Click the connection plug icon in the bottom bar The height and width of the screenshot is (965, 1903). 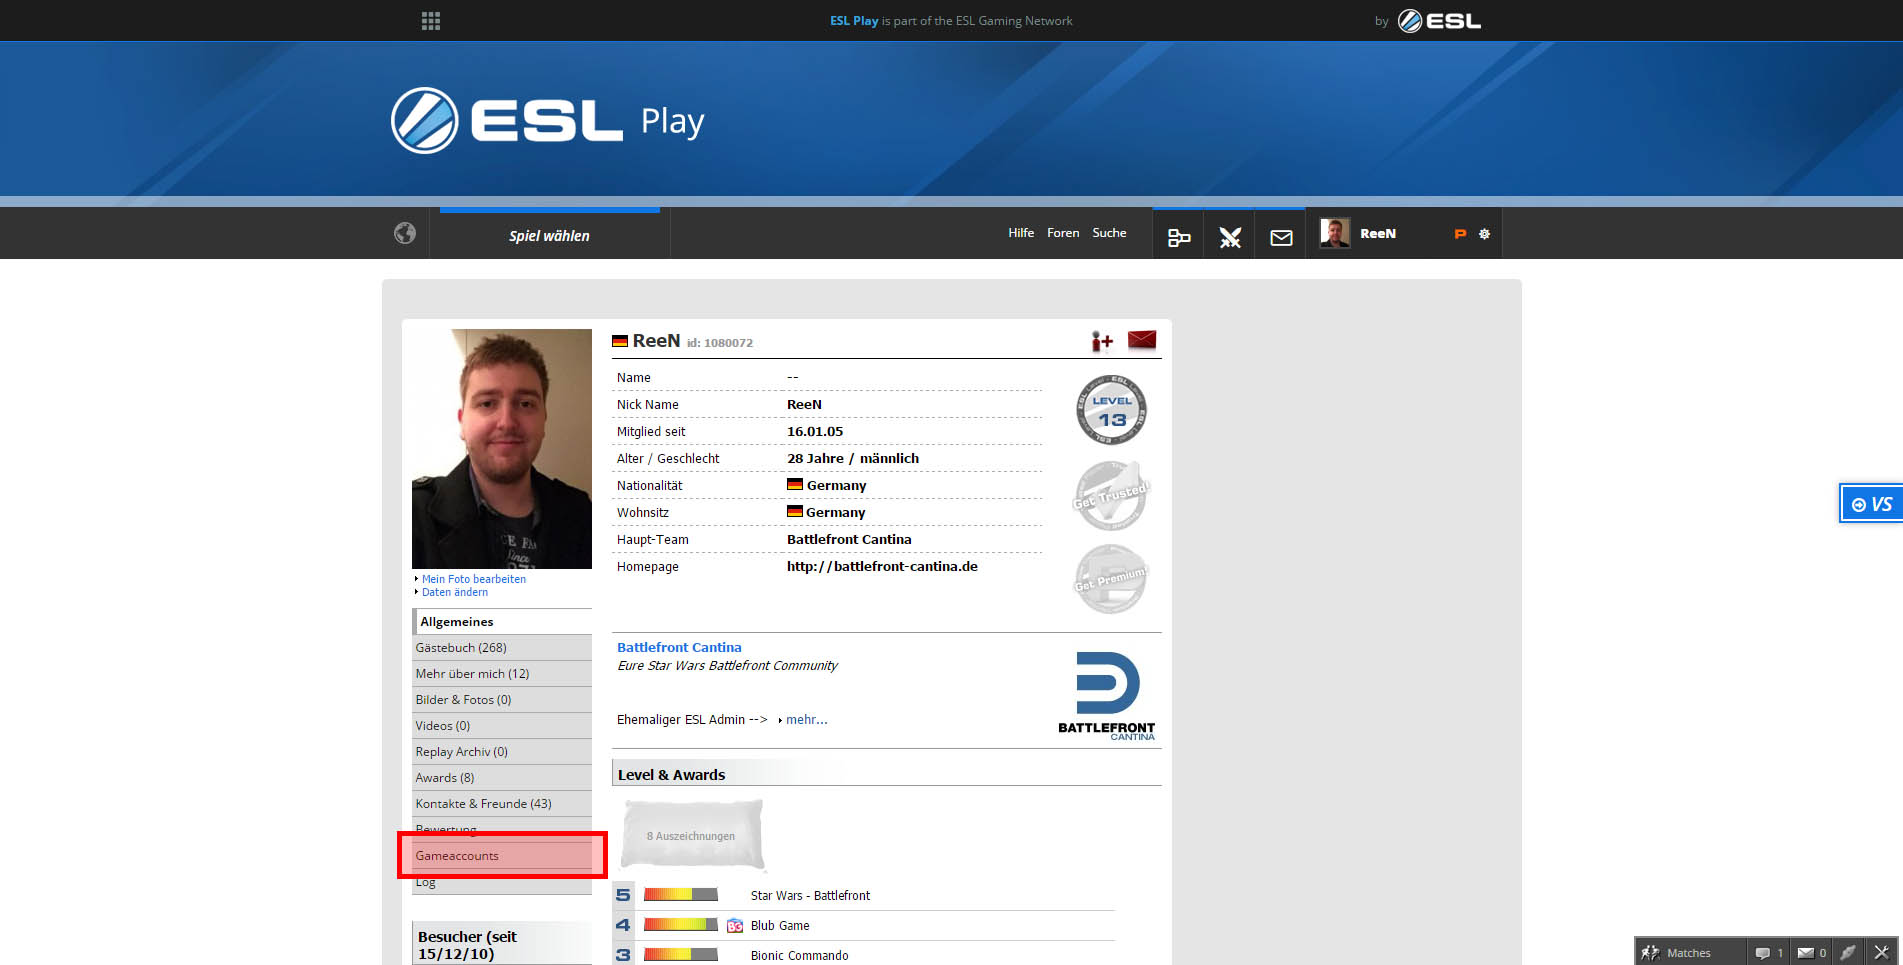coord(1848,952)
